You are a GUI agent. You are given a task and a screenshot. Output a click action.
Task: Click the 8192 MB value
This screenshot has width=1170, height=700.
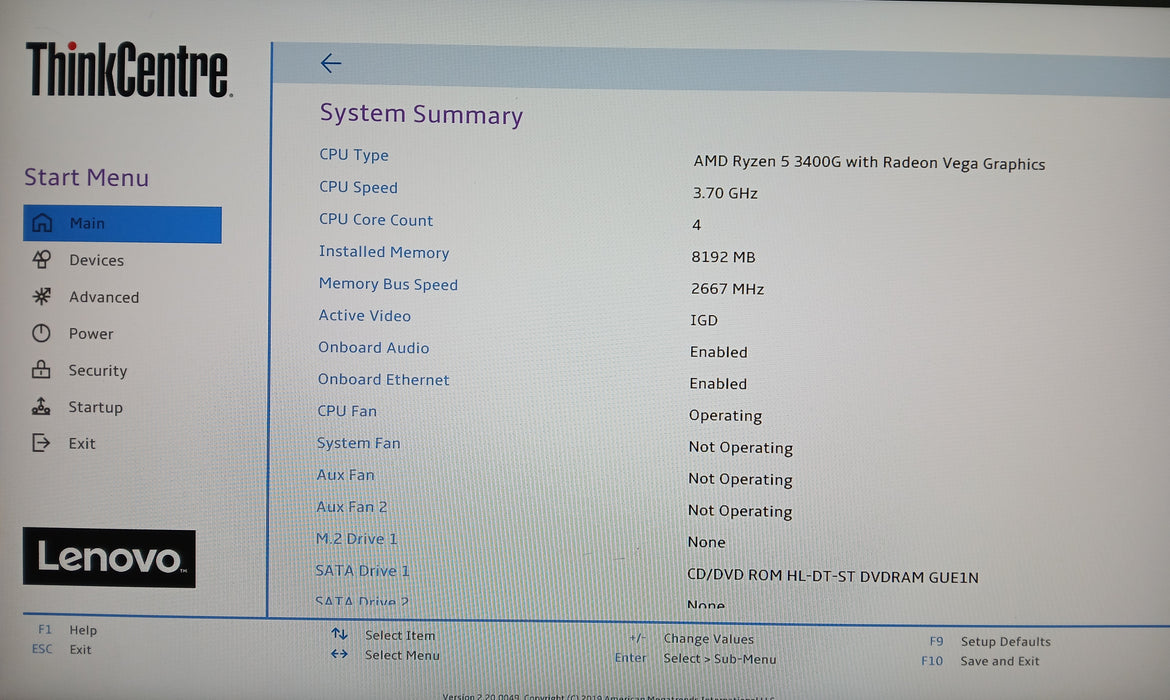coord(723,257)
